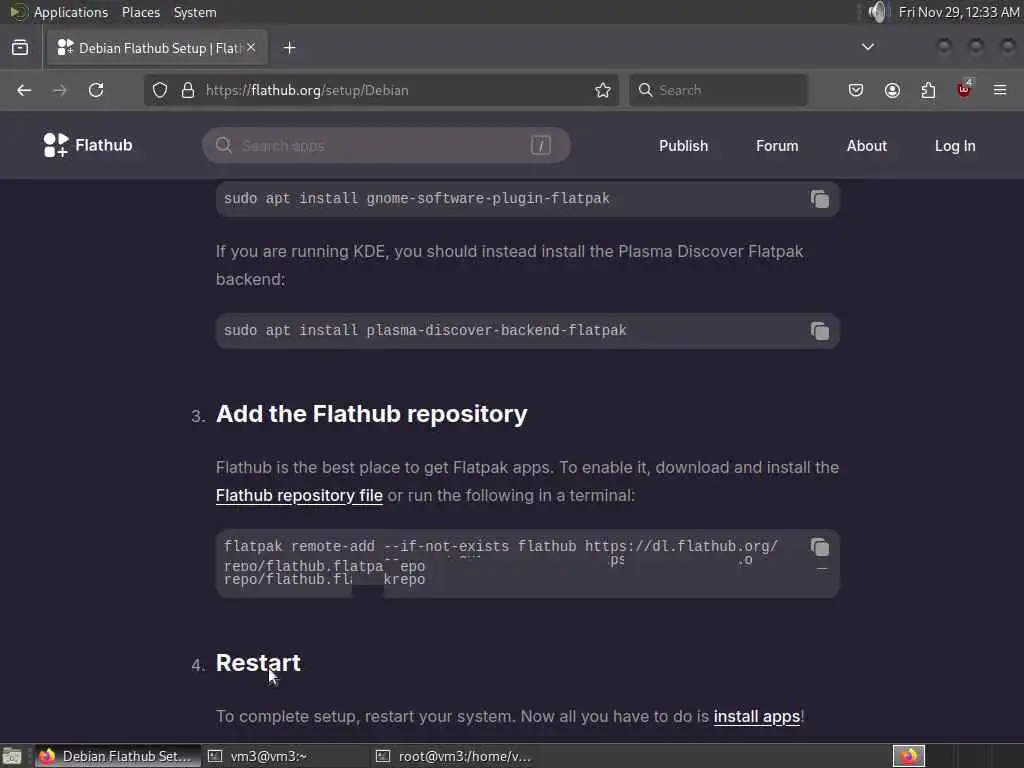Adjust system volume speaker icon
The height and width of the screenshot is (768, 1024).
pyautogui.click(x=879, y=12)
